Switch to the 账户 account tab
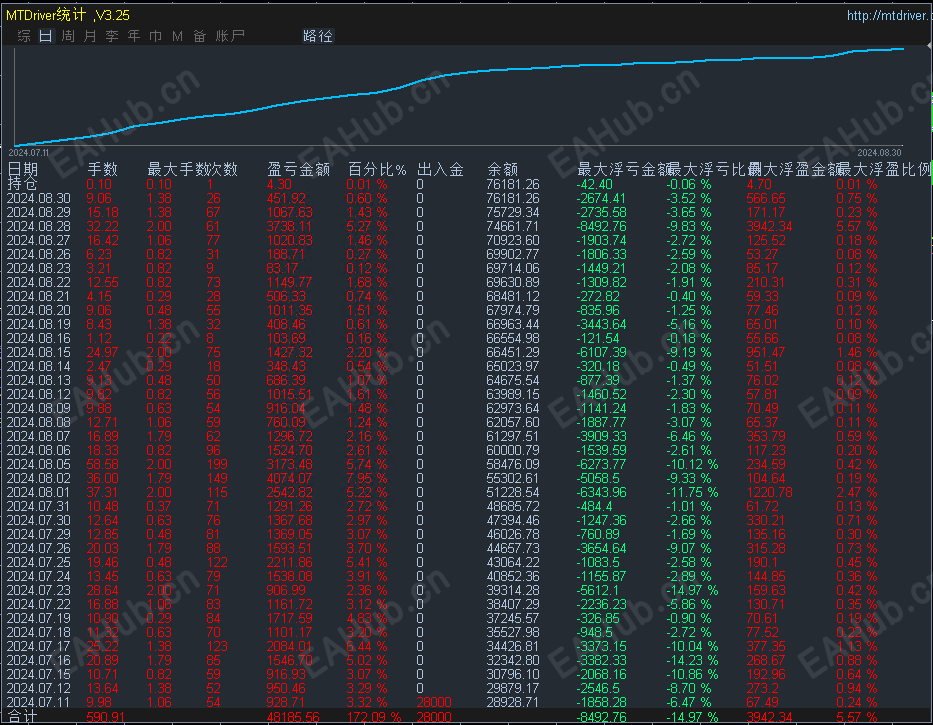The width and height of the screenshot is (933, 725). point(230,36)
